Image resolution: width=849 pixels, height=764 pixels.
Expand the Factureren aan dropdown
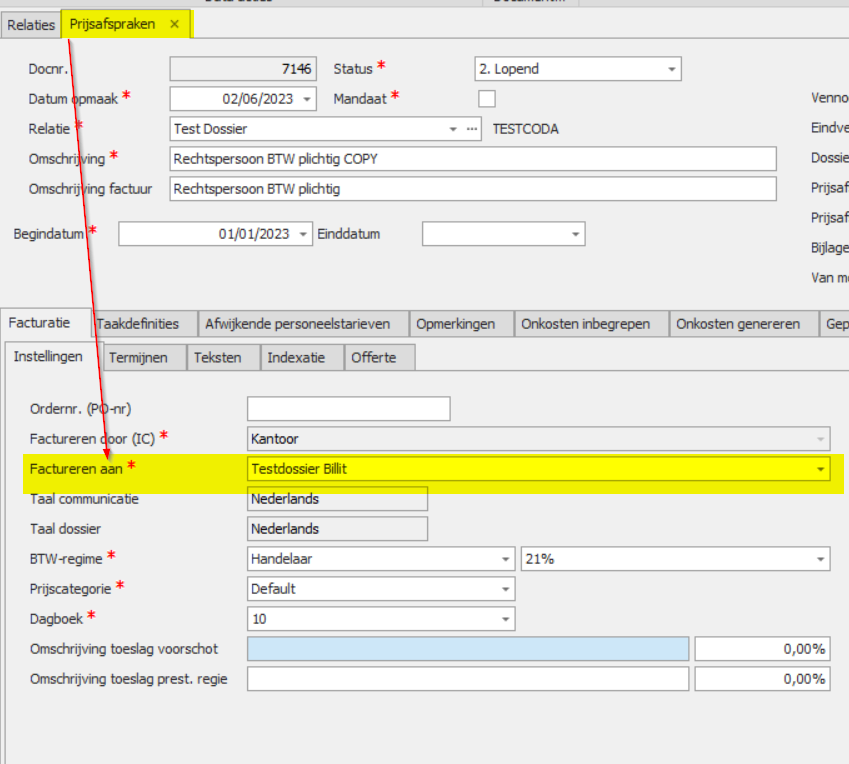(x=820, y=469)
